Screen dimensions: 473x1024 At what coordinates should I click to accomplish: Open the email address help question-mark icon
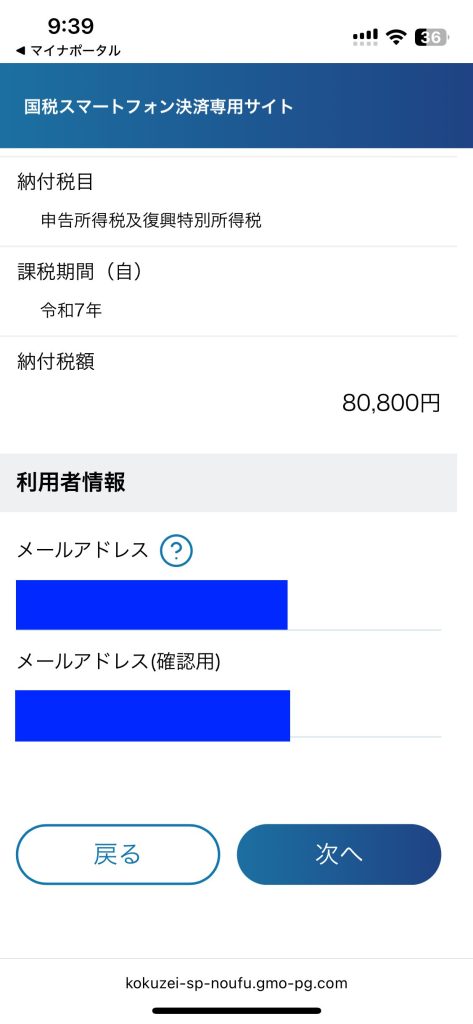pos(176,552)
